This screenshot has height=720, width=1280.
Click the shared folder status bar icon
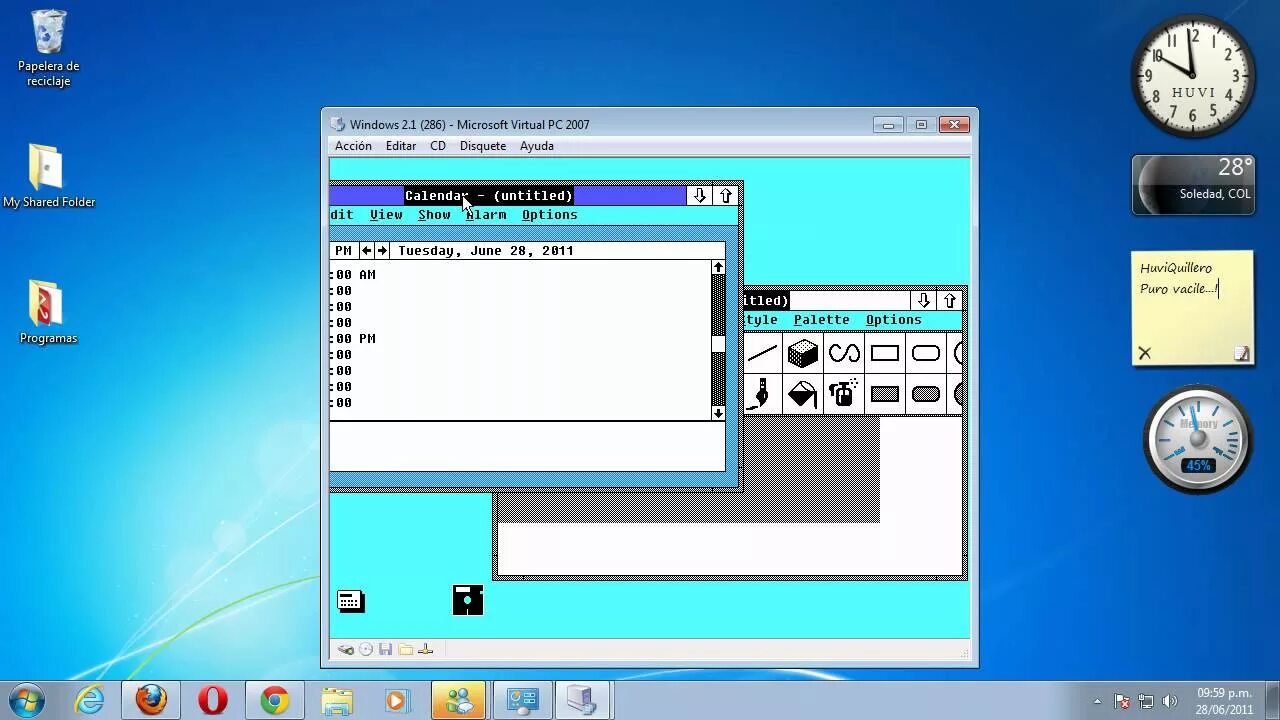[x=405, y=650]
